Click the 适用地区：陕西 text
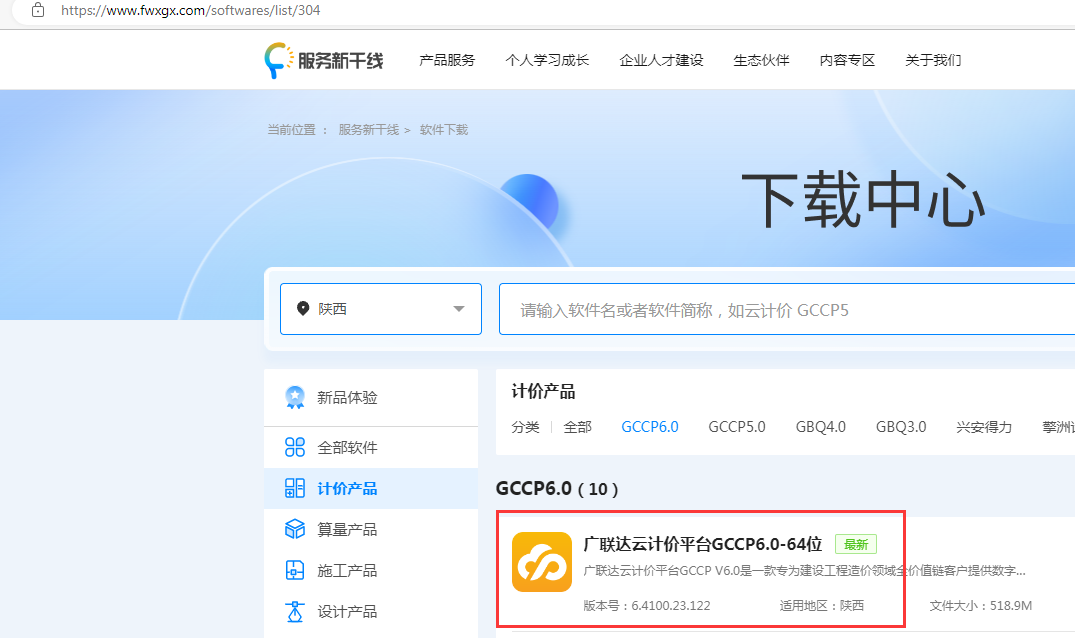The image size is (1075, 638). (821, 605)
